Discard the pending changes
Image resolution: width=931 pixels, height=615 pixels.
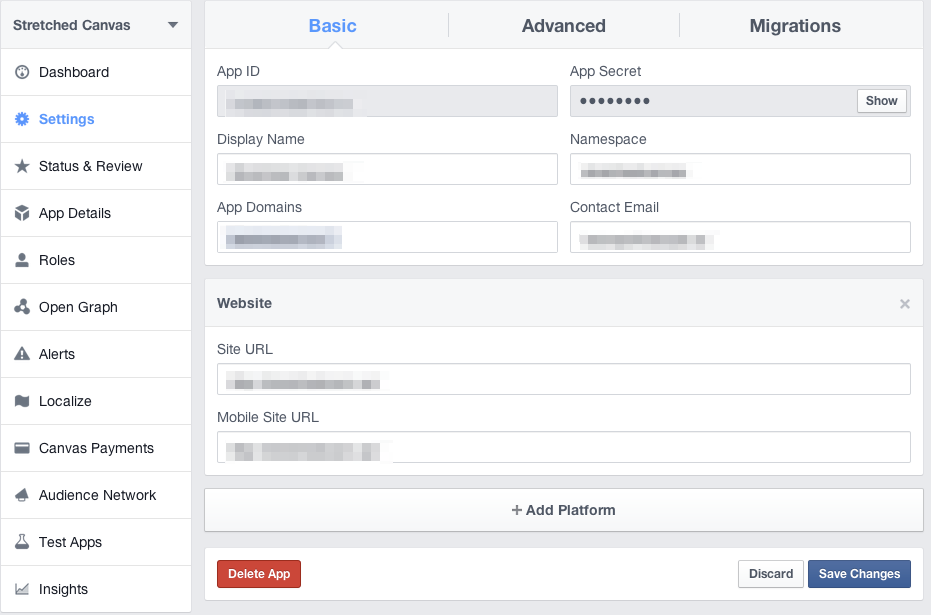tap(771, 574)
